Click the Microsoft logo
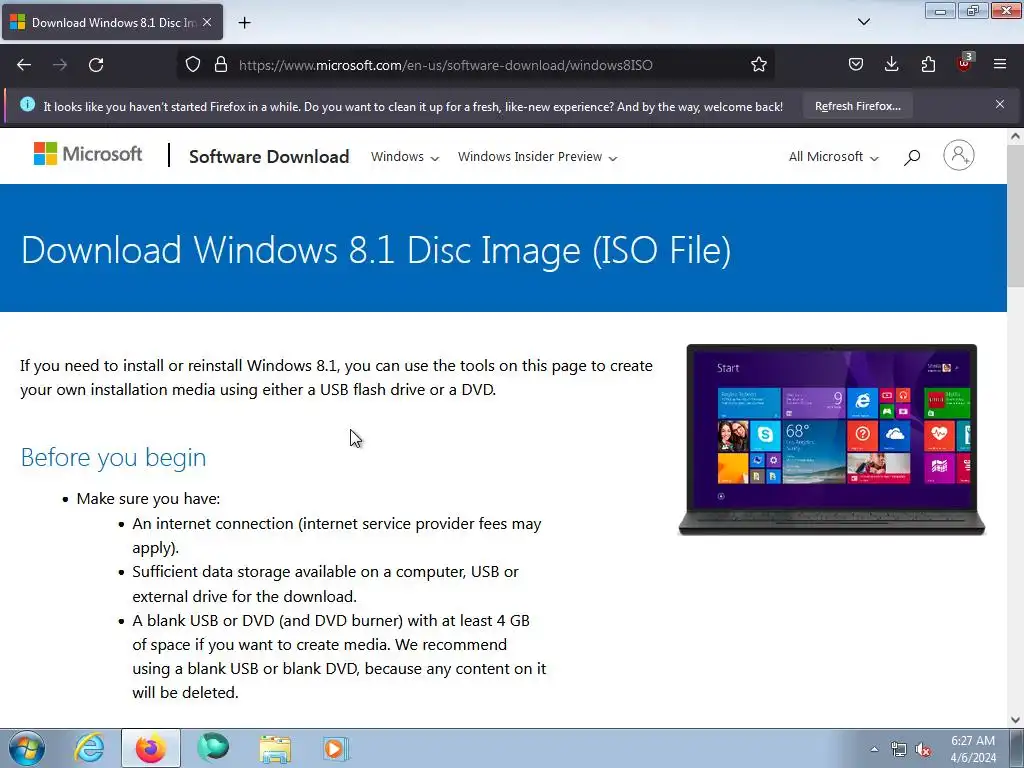This screenshot has height=768, width=1024. click(88, 154)
